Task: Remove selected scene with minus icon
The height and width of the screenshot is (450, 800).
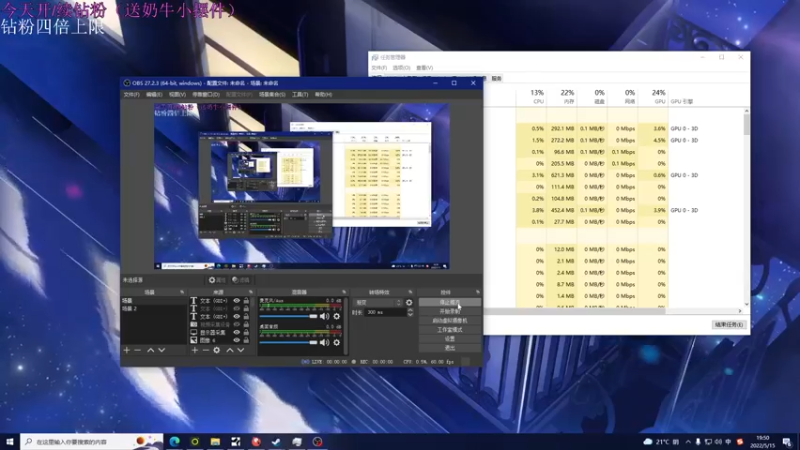Action: (137, 350)
